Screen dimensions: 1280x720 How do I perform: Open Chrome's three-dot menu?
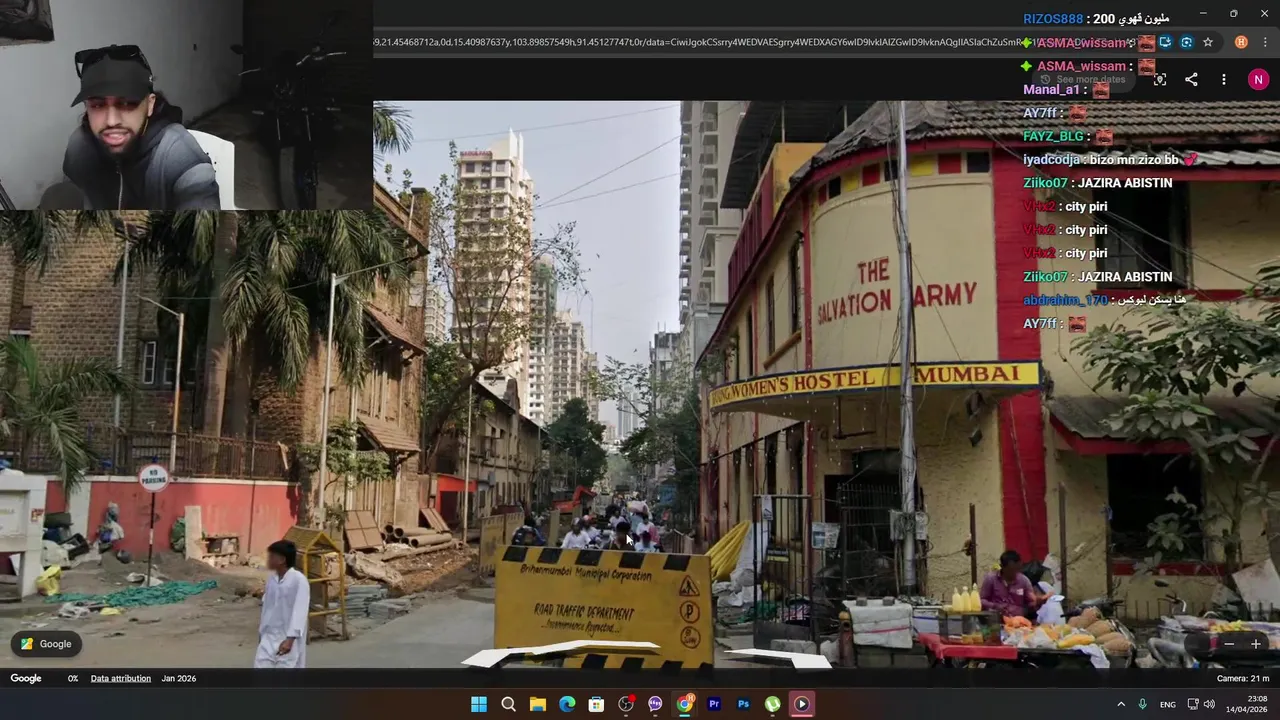coord(1265,42)
